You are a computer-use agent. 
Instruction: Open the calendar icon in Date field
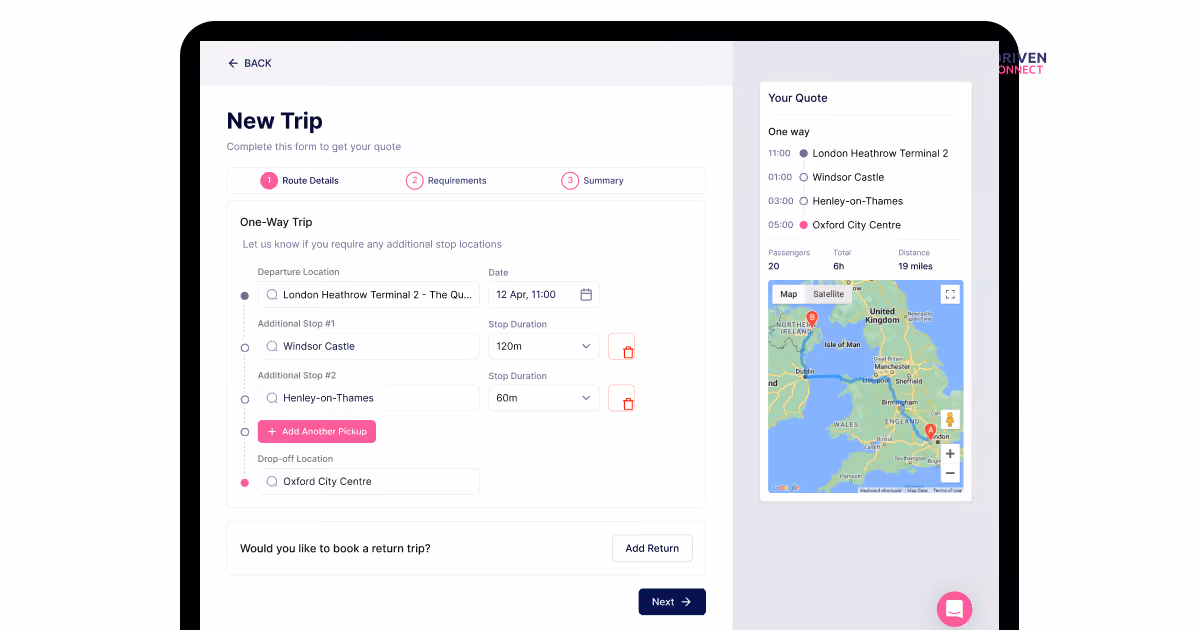(x=586, y=295)
